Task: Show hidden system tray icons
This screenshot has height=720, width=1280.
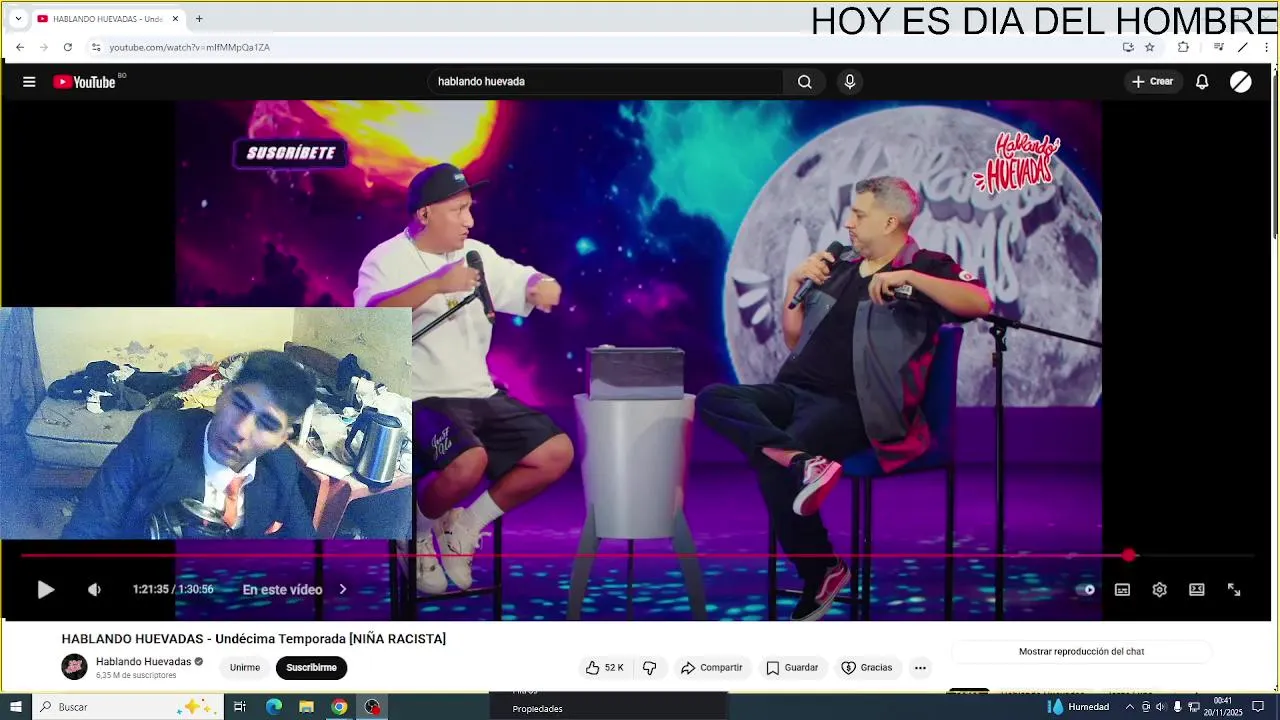Action: (x=1130, y=707)
